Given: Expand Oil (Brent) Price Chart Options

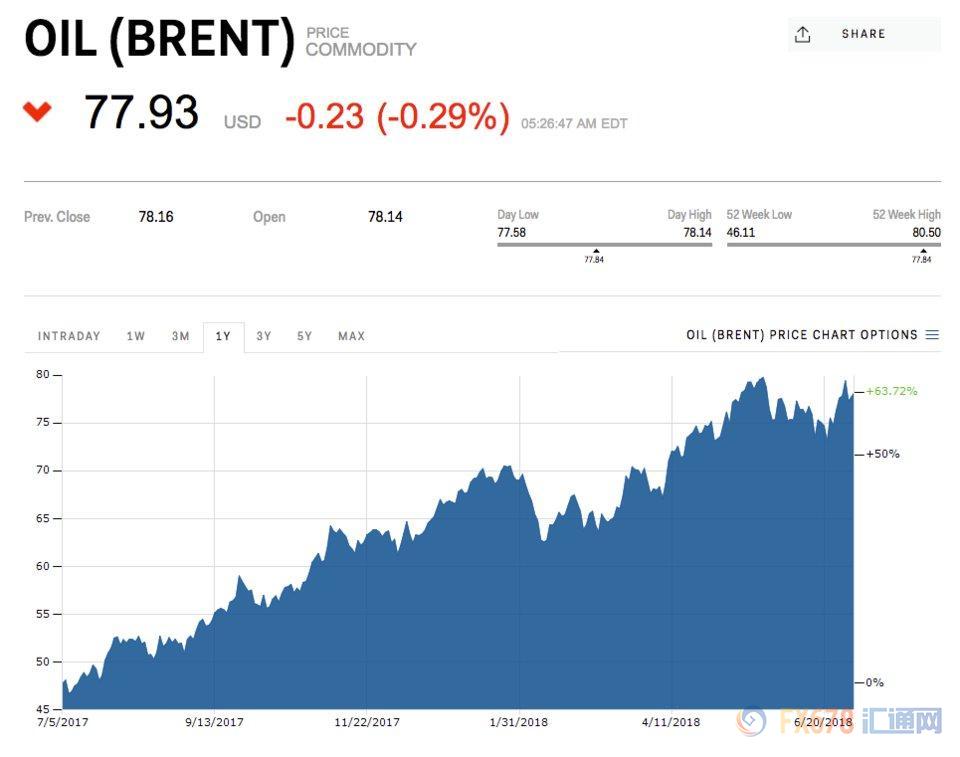Looking at the screenshot, I should (x=801, y=335).
